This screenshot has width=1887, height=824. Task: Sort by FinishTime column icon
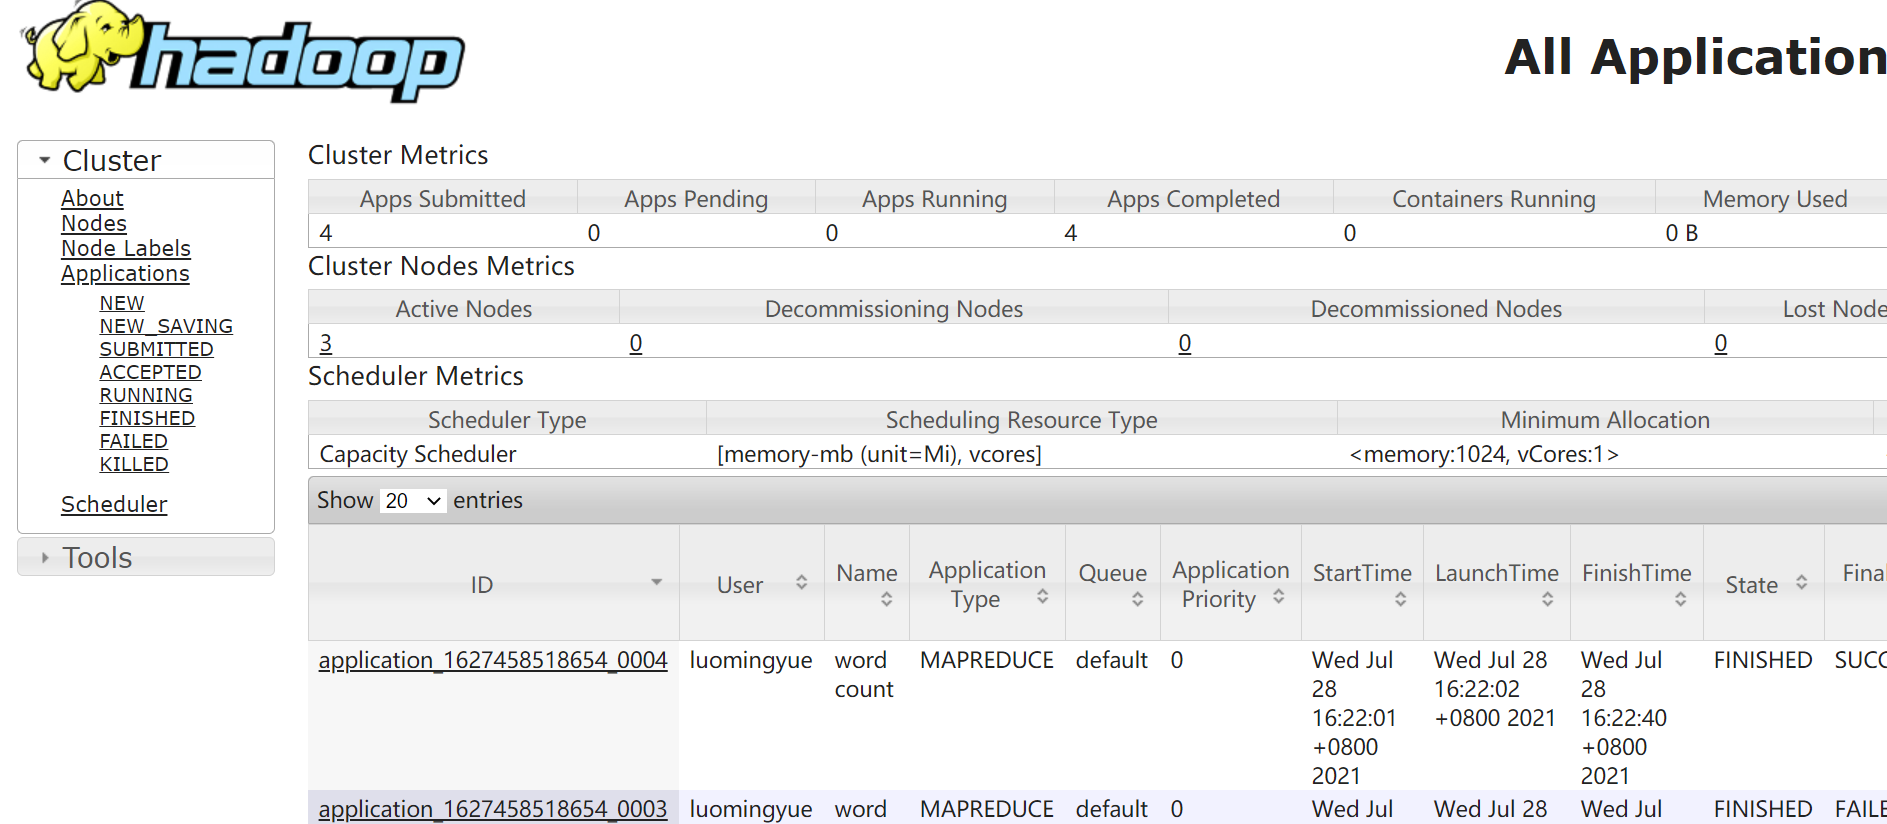coord(1680,599)
